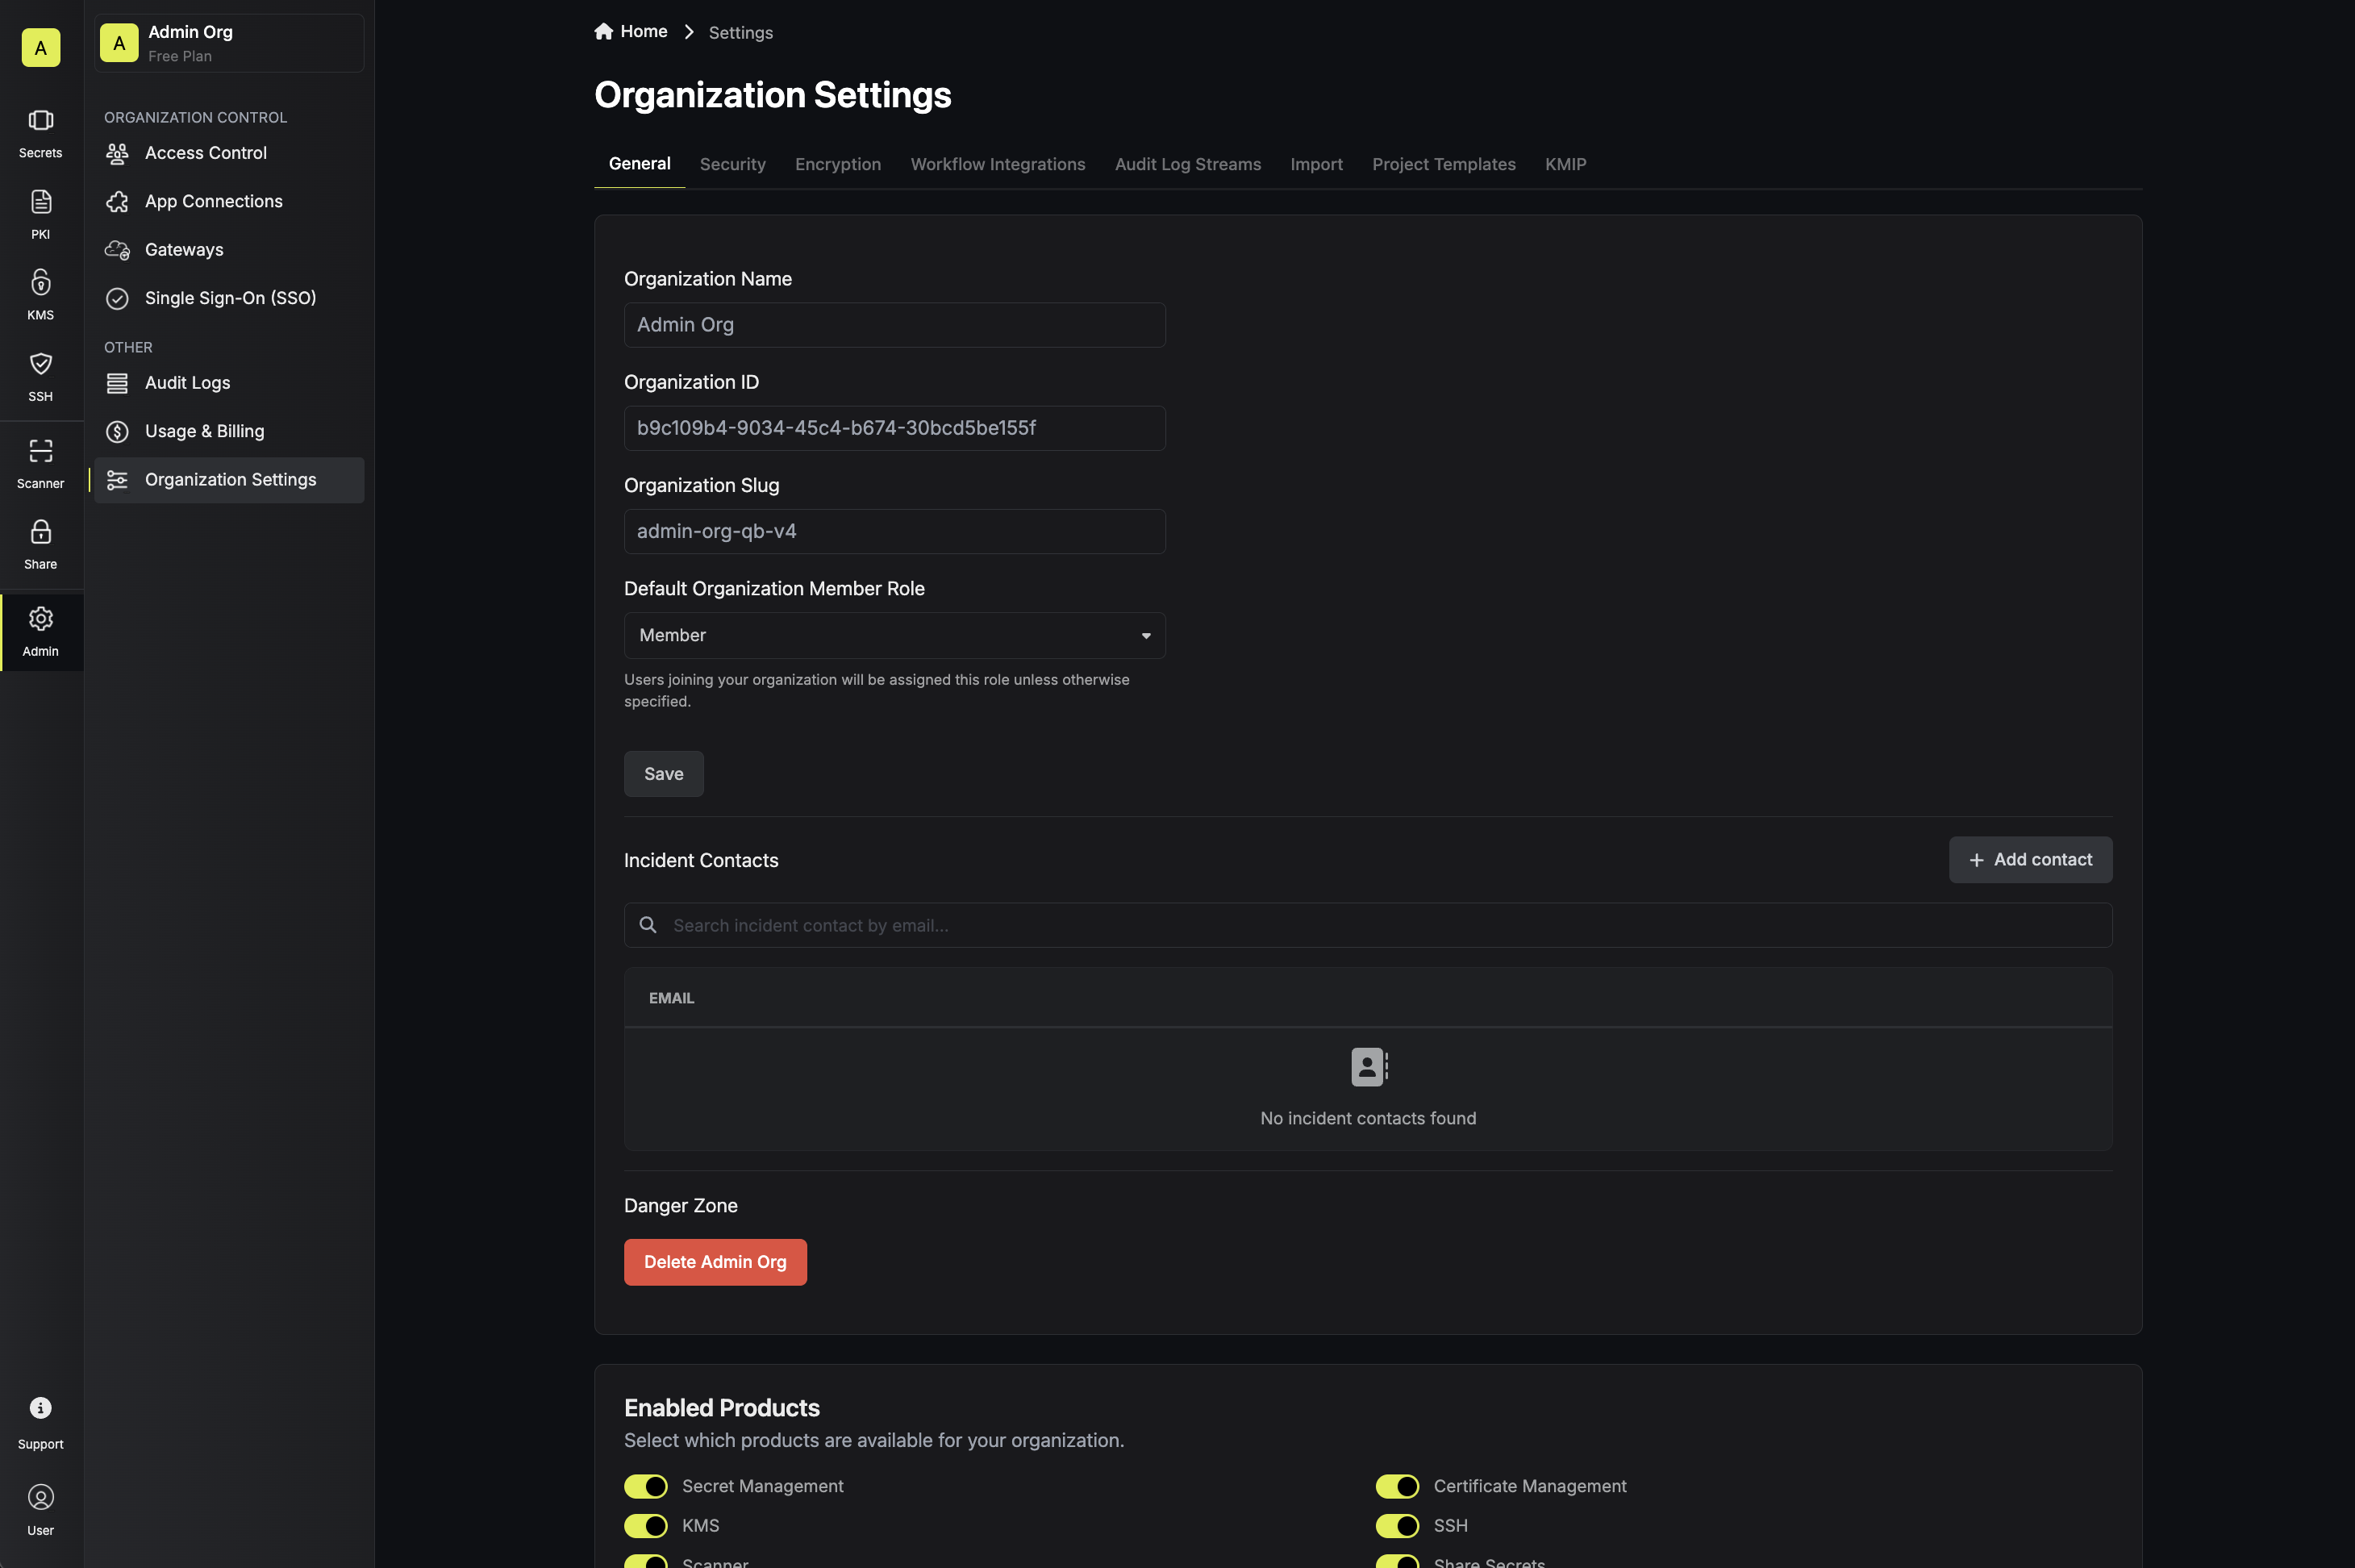This screenshot has width=2355, height=1568.
Task: Switch to the Workflow Integrations tab
Action: [997, 164]
